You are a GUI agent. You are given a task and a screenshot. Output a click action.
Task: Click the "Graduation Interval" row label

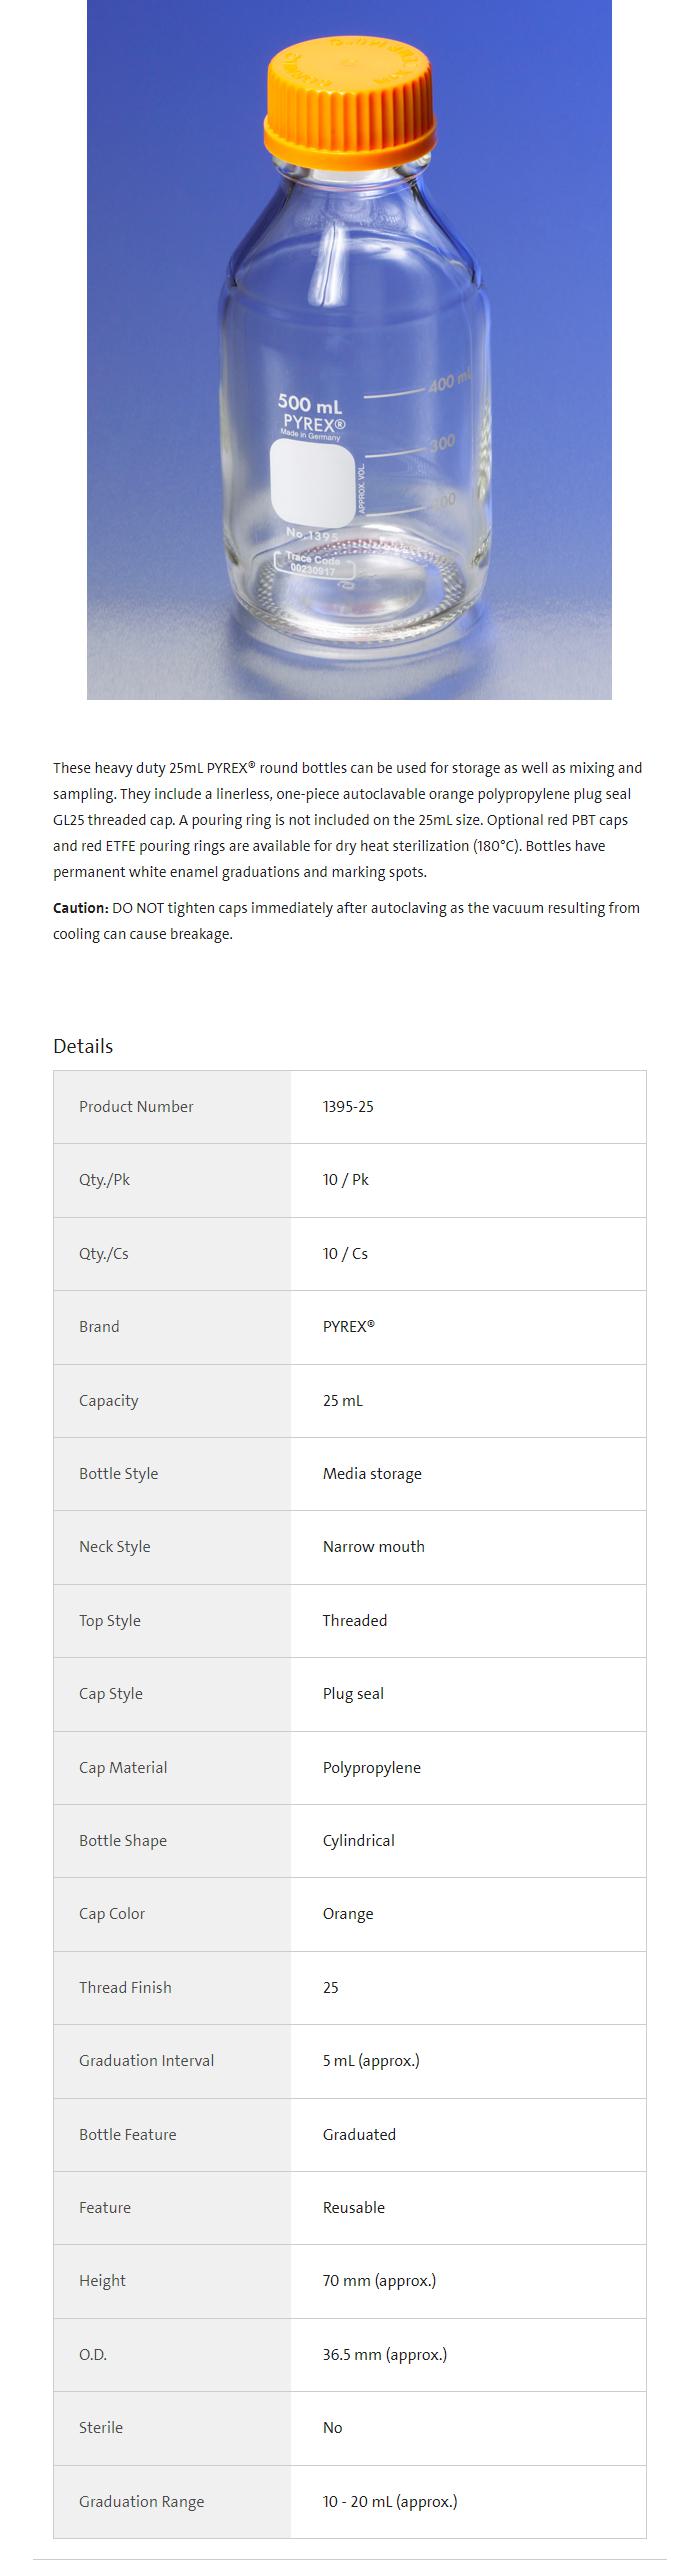pos(146,2060)
